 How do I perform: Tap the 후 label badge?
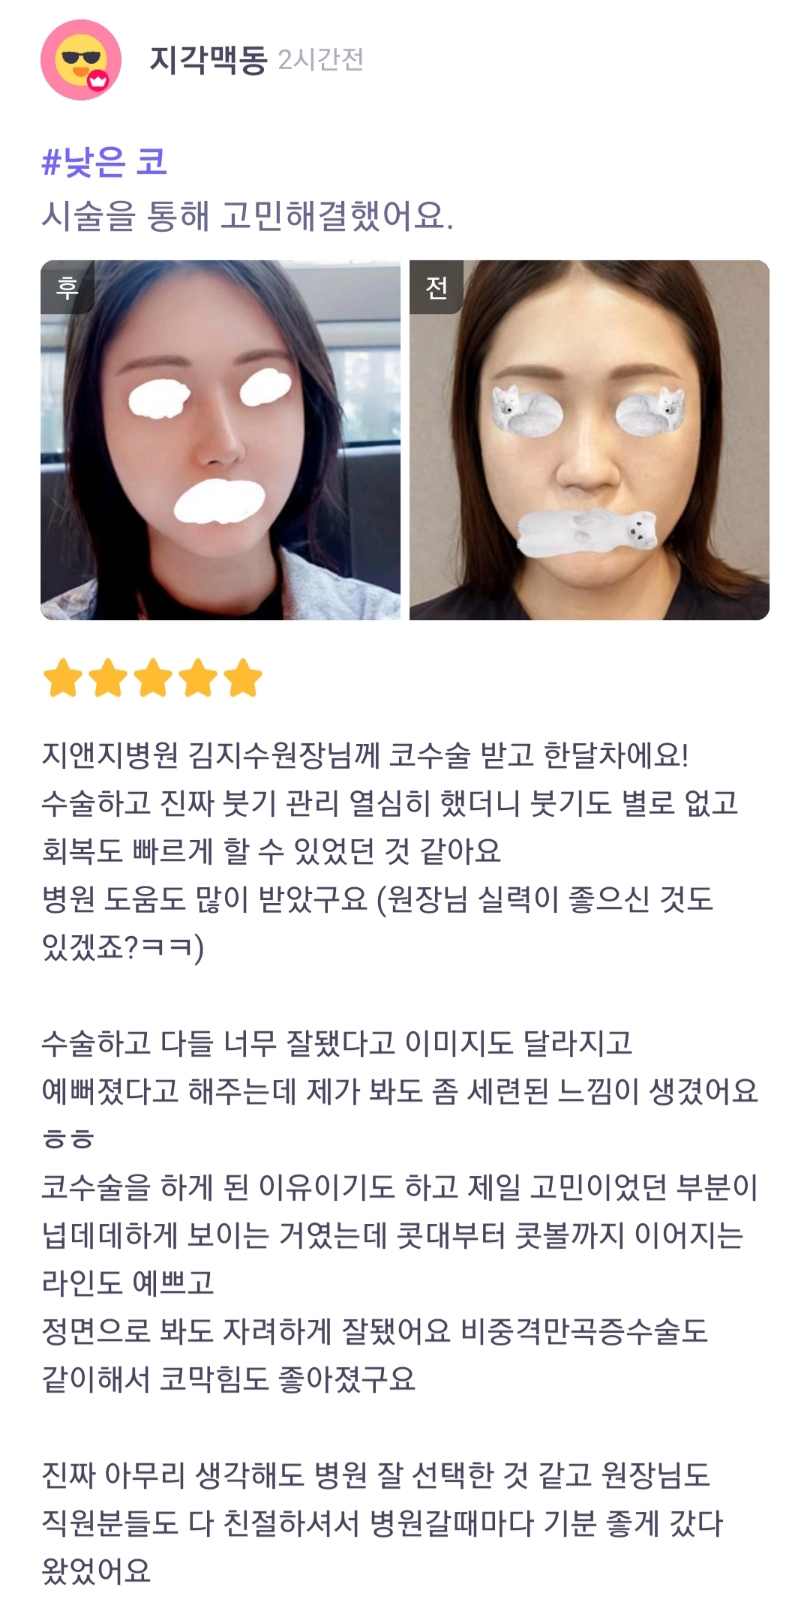click(x=67, y=287)
